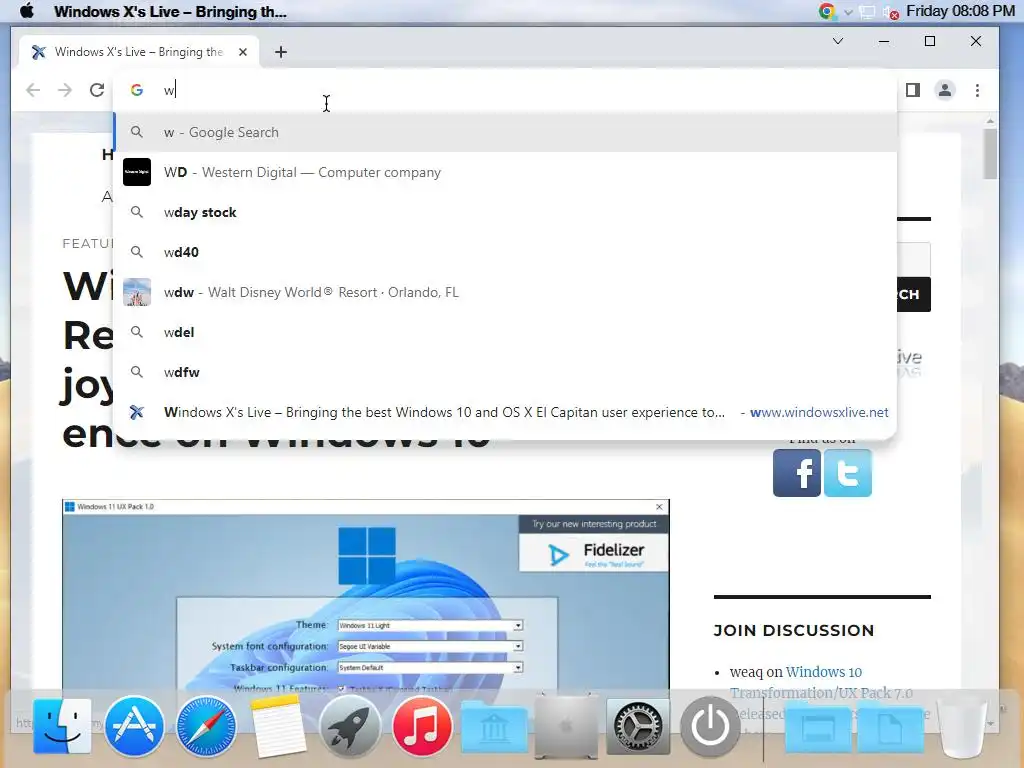
Task: Open the window folder in dock
Action: (x=818, y=729)
